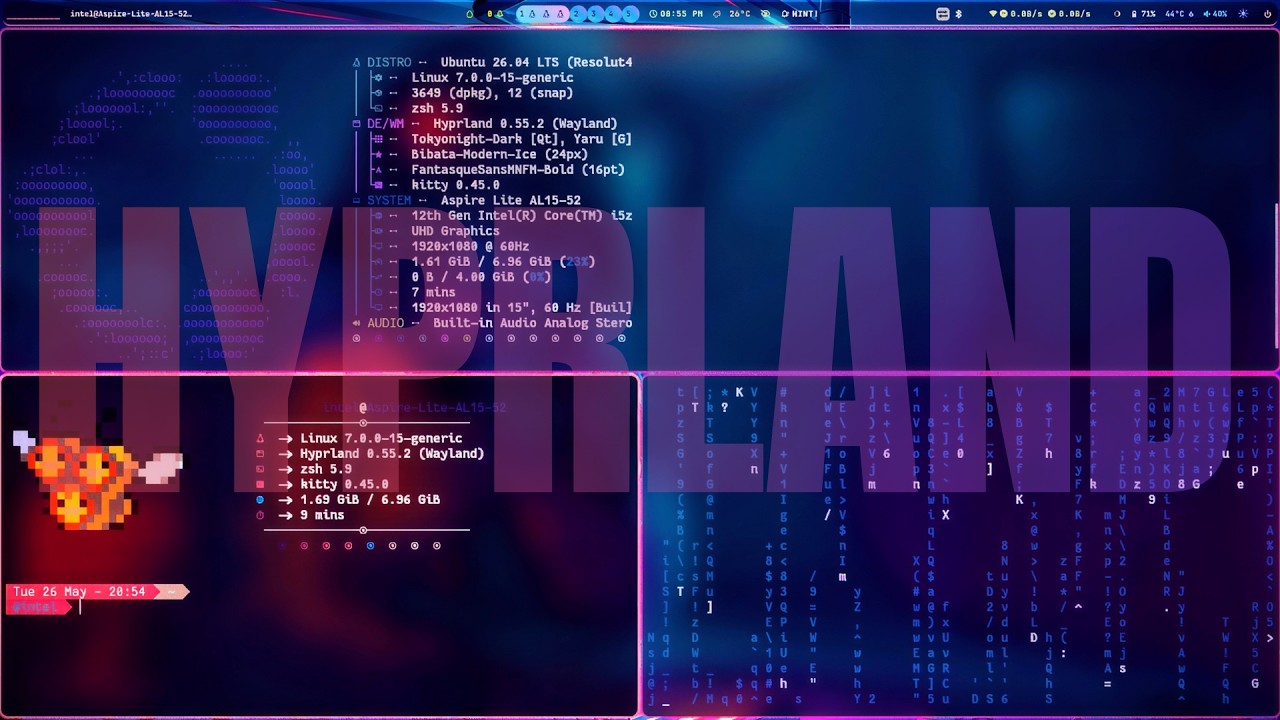Screen dimensions: 1280x720
Task: Click the sun brightness icon
Action: 1243,14
